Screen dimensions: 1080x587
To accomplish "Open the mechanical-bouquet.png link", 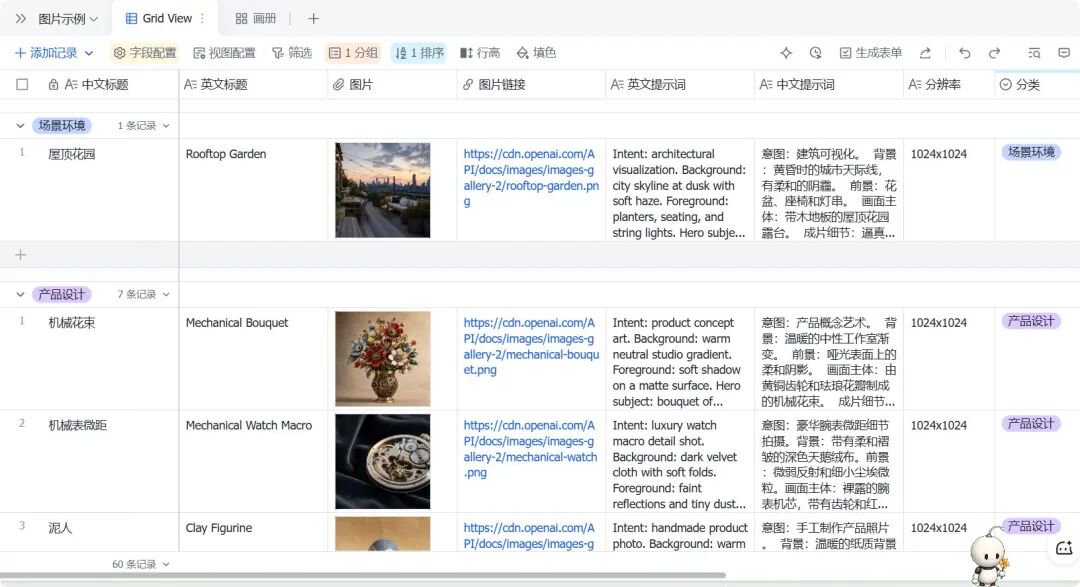I will pos(531,346).
